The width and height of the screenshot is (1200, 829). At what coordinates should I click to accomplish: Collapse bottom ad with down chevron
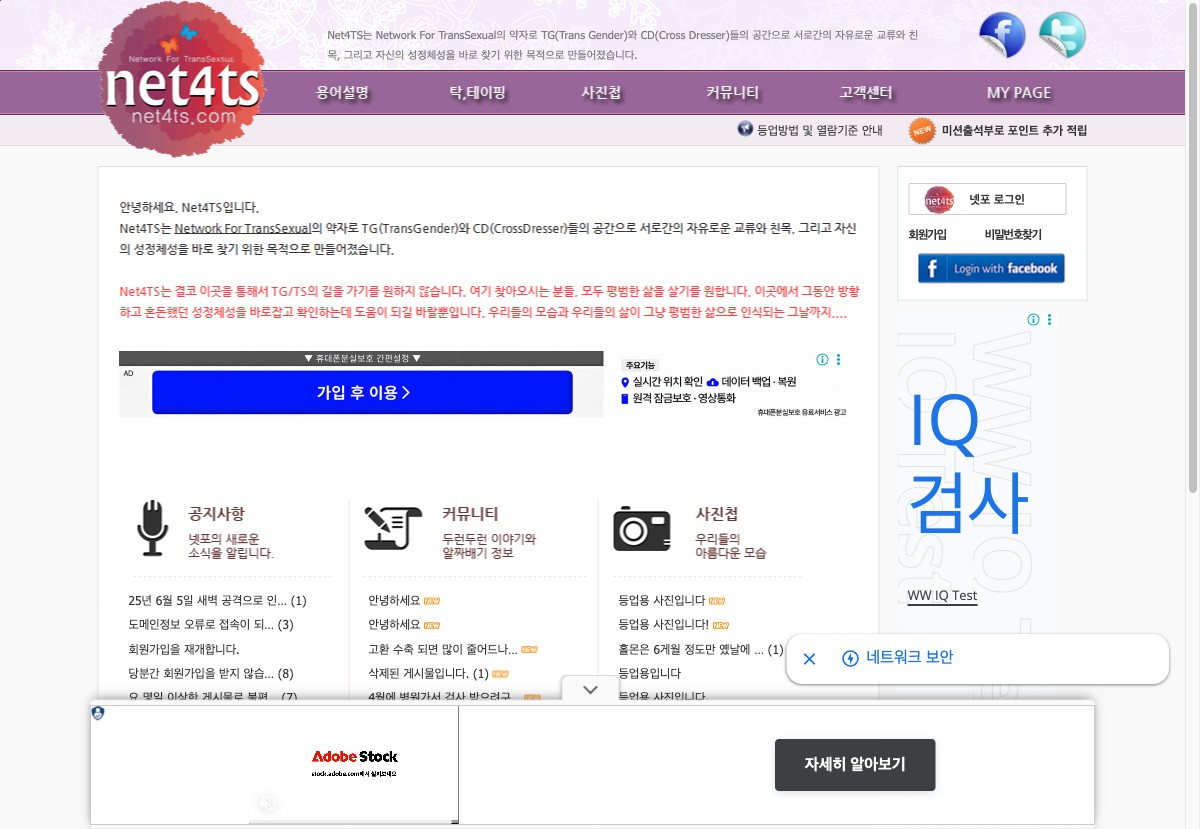point(590,689)
